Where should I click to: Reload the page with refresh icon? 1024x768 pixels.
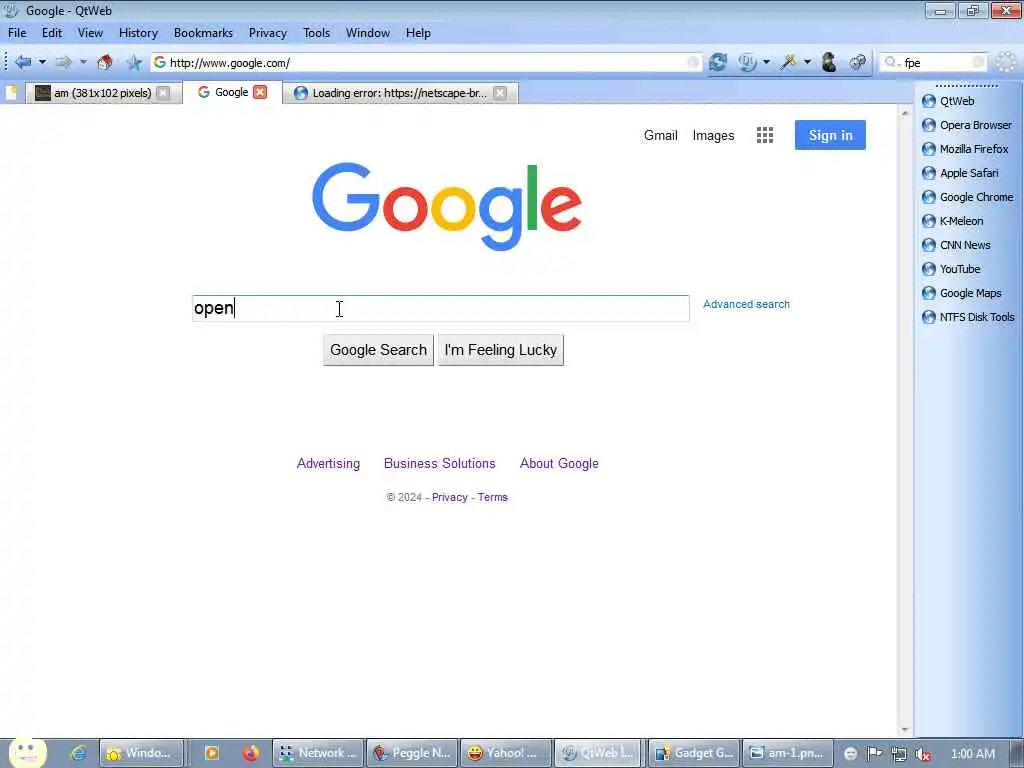[x=718, y=63]
